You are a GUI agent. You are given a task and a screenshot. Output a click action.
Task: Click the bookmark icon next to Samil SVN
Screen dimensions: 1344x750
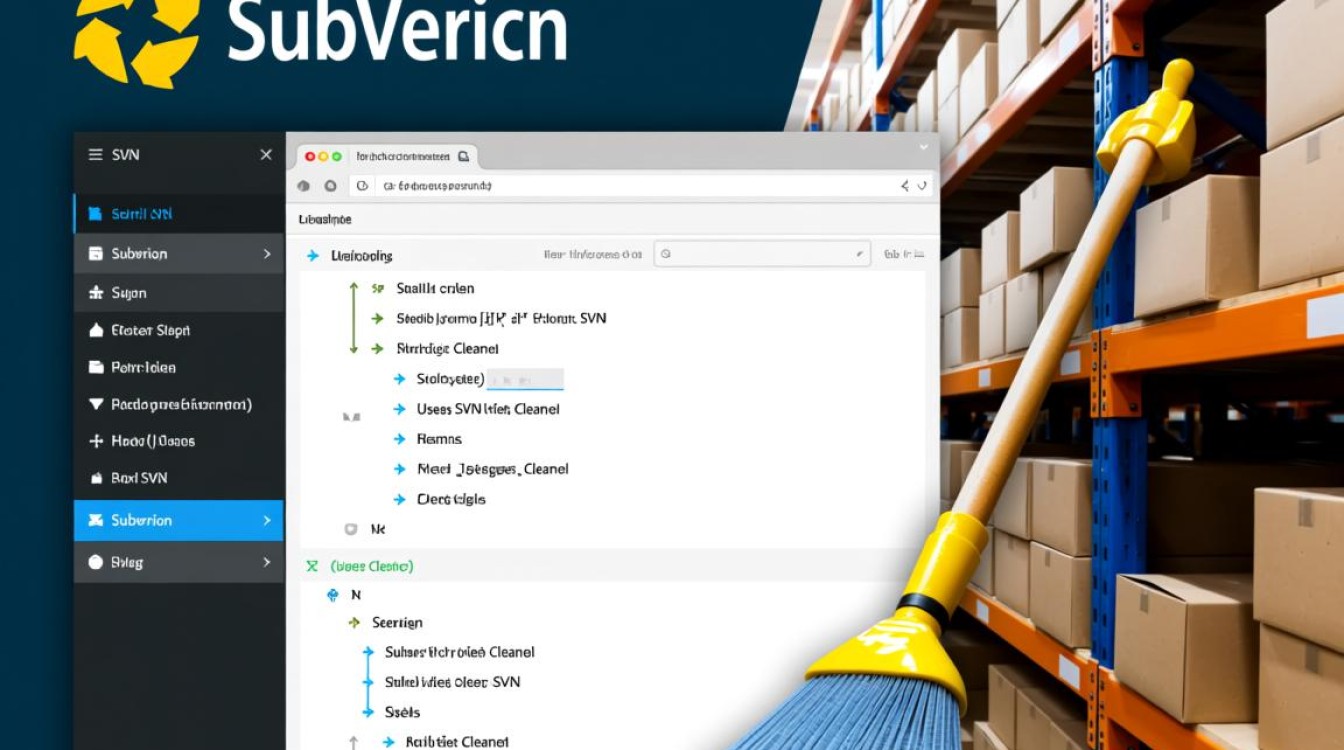tap(96, 214)
